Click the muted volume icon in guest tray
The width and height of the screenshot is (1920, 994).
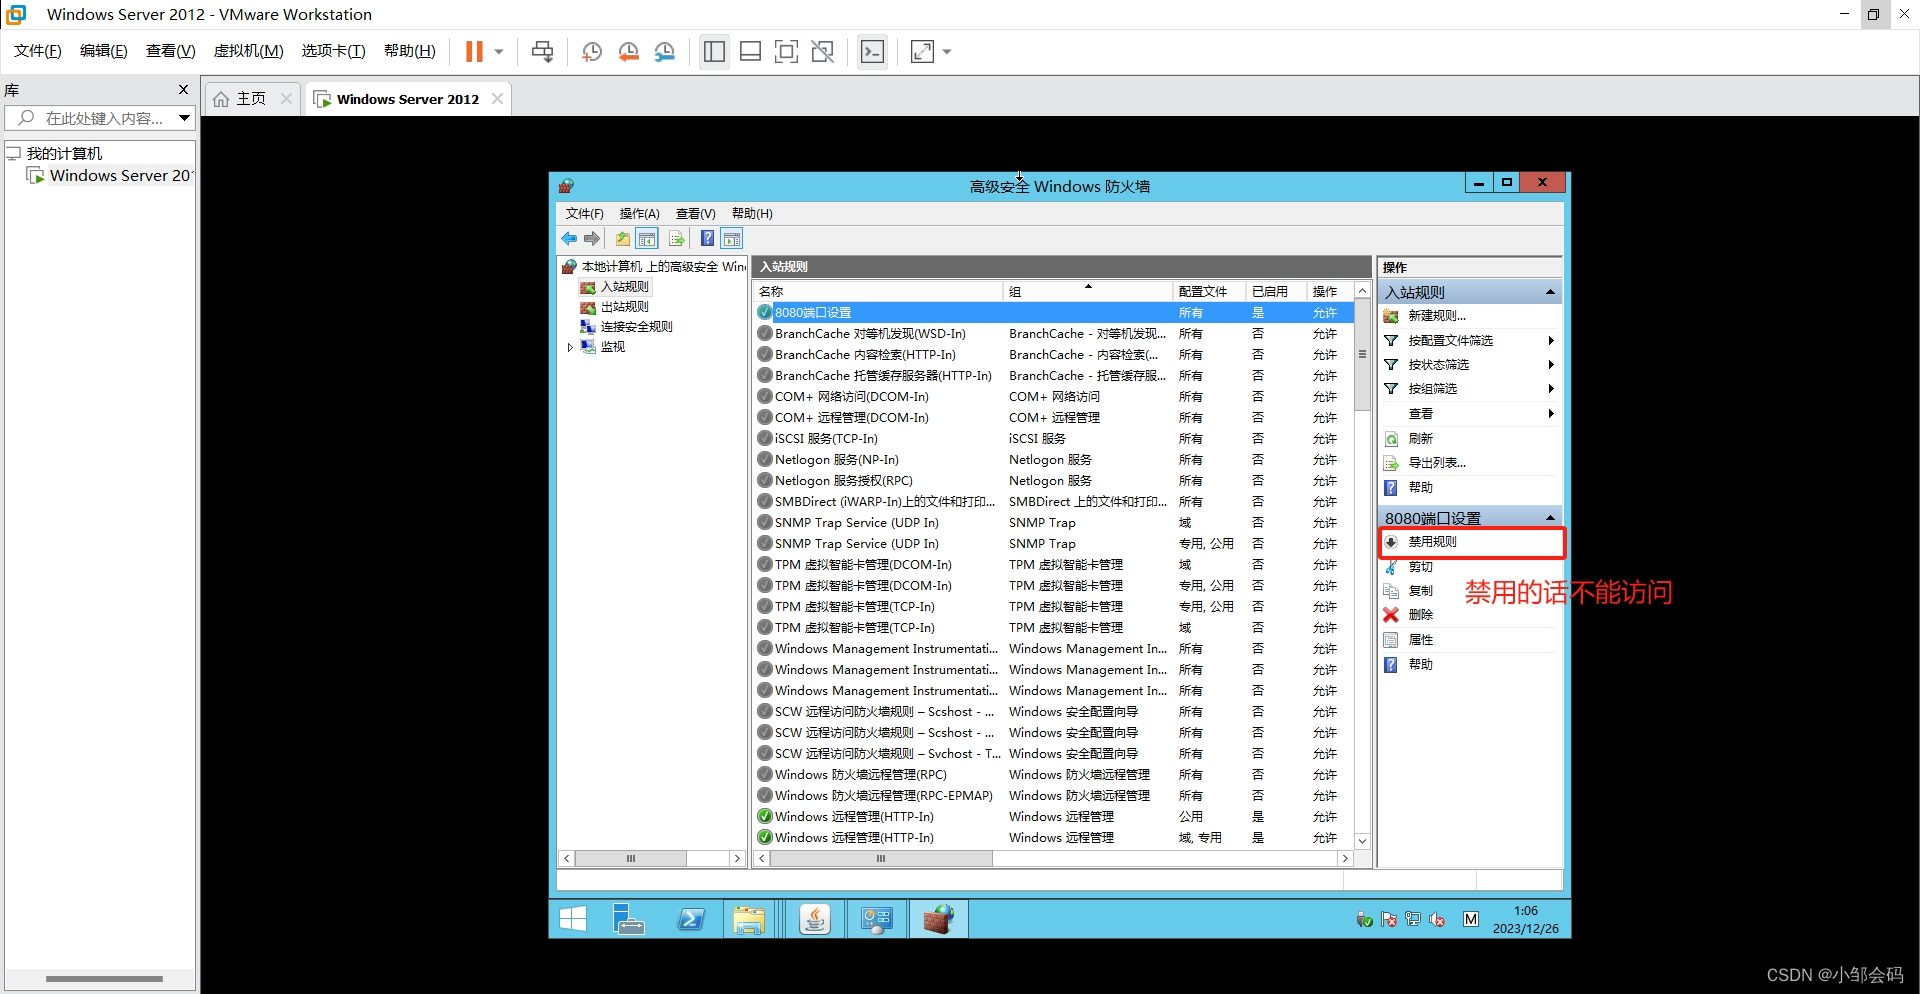pyautogui.click(x=1437, y=919)
